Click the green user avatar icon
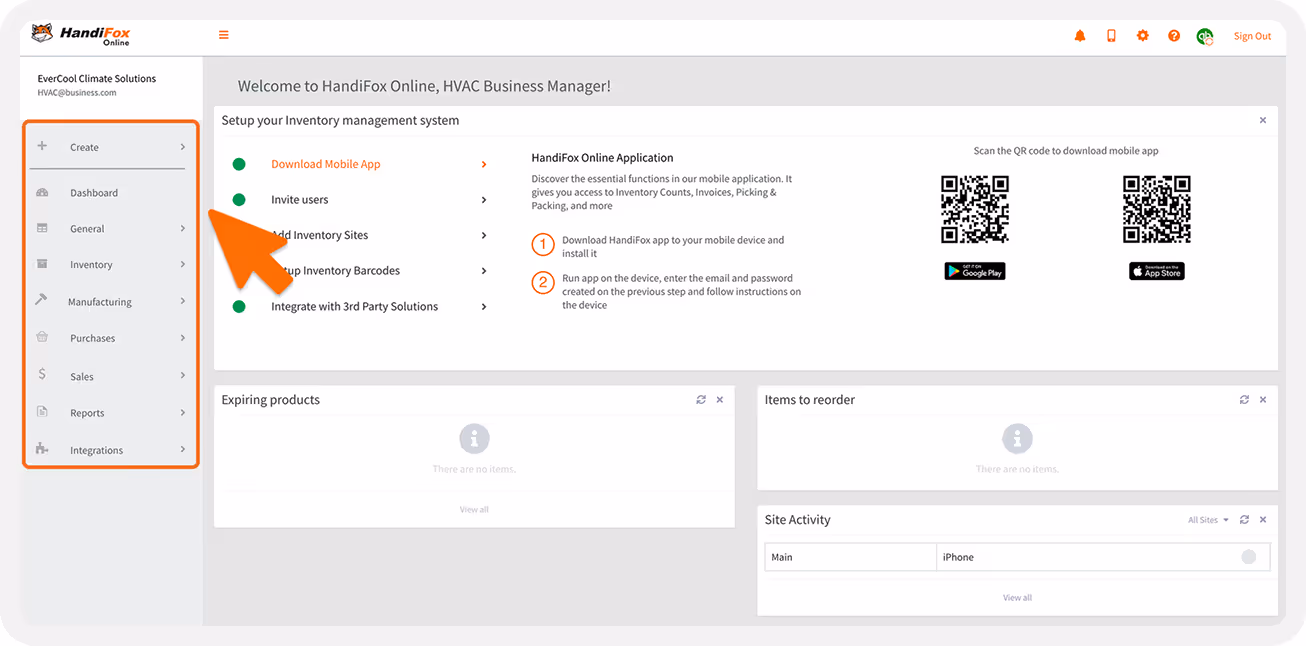 (x=1205, y=37)
